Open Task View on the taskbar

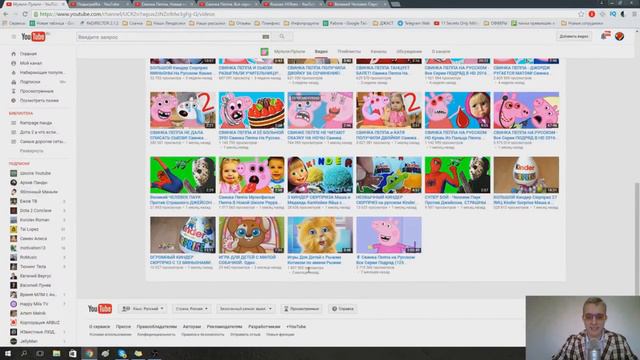40,353
